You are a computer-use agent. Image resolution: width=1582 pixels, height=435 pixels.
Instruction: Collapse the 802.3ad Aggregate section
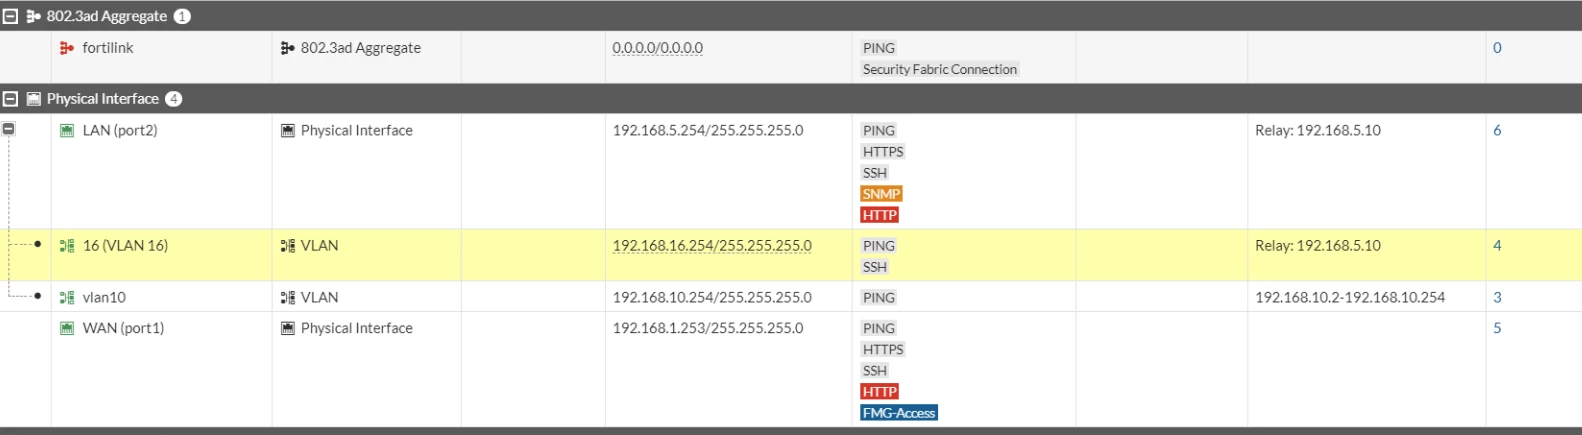10,16
